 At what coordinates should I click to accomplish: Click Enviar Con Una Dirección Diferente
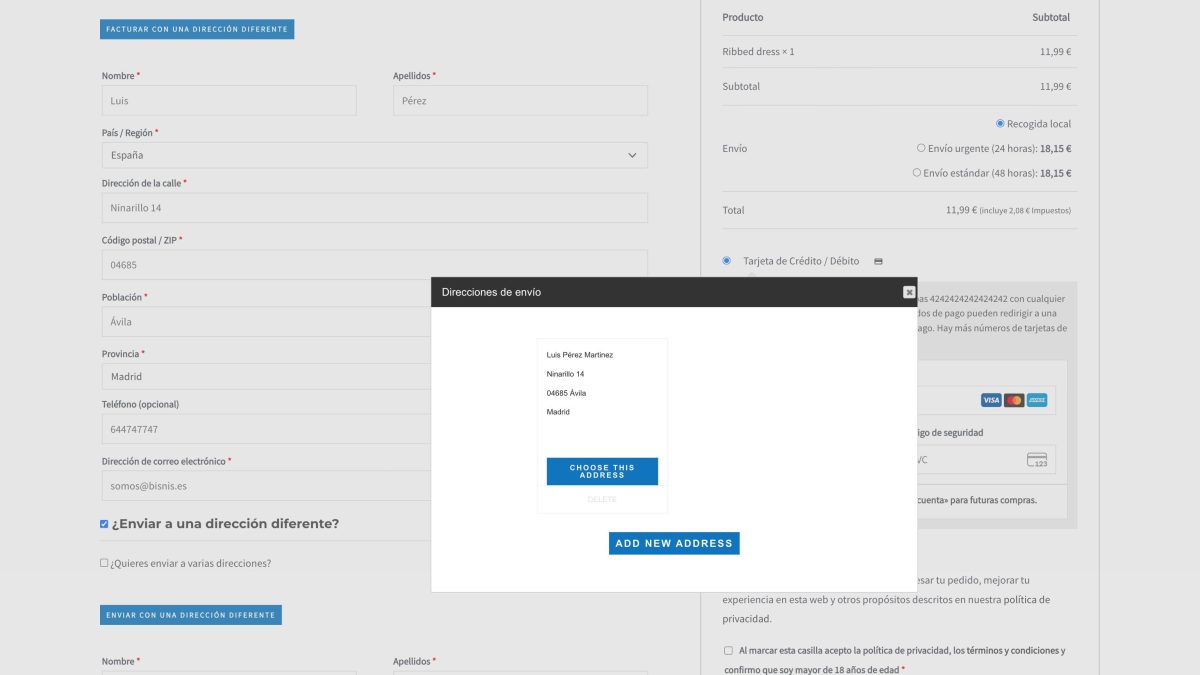click(191, 614)
